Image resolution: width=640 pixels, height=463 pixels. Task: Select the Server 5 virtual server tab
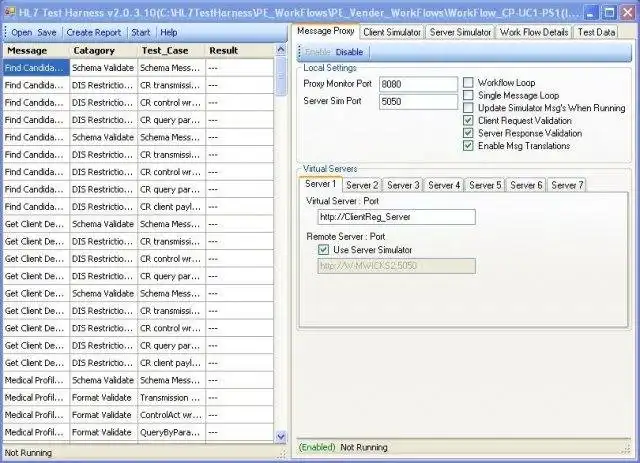point(485,185)
